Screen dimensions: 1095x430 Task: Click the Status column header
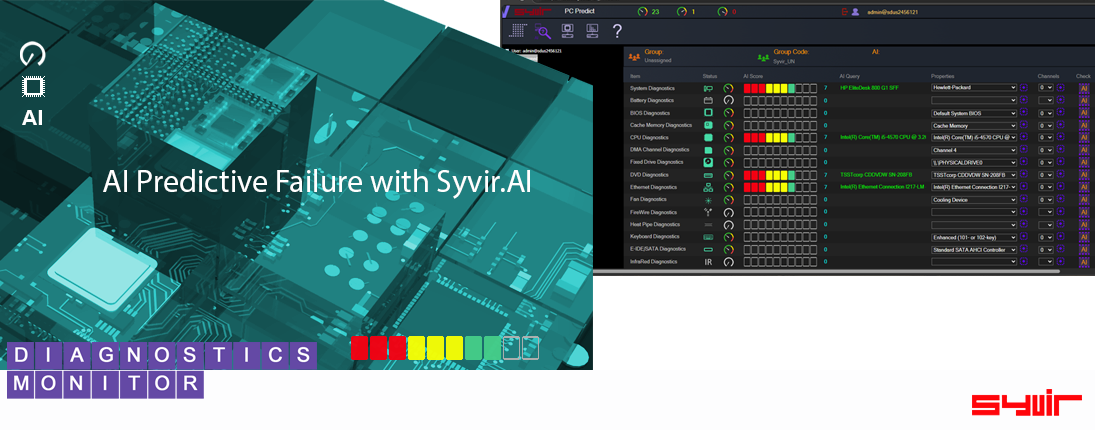click(710, 76)
